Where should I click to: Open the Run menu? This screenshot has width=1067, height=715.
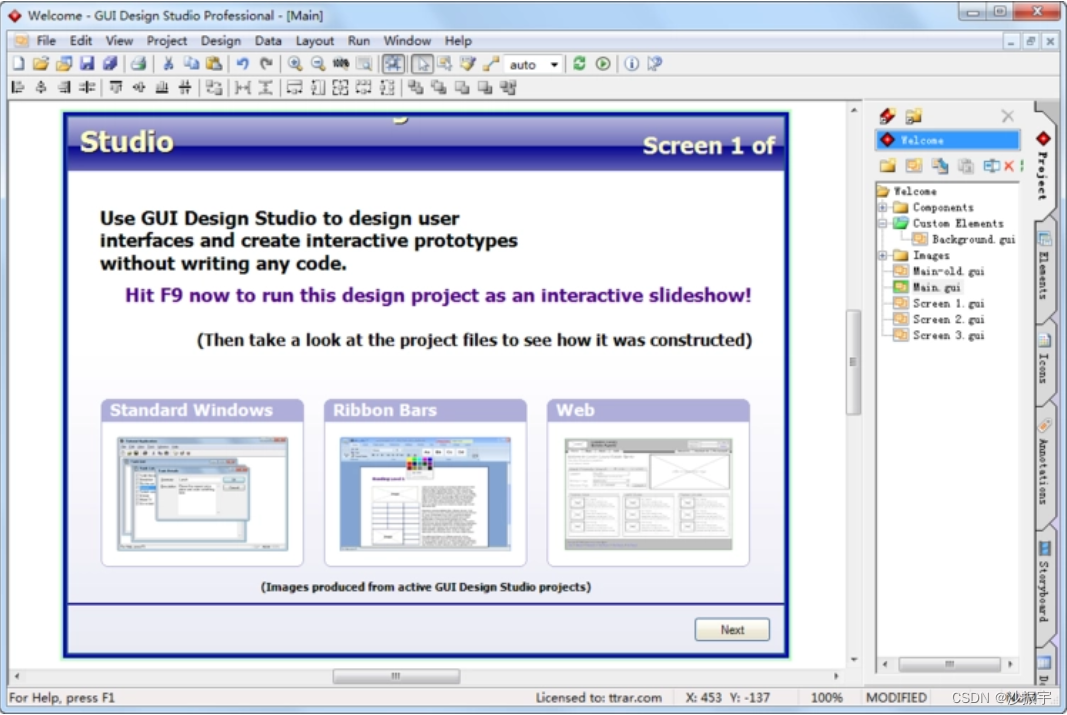pyautogui.click(x=359, y=41)
